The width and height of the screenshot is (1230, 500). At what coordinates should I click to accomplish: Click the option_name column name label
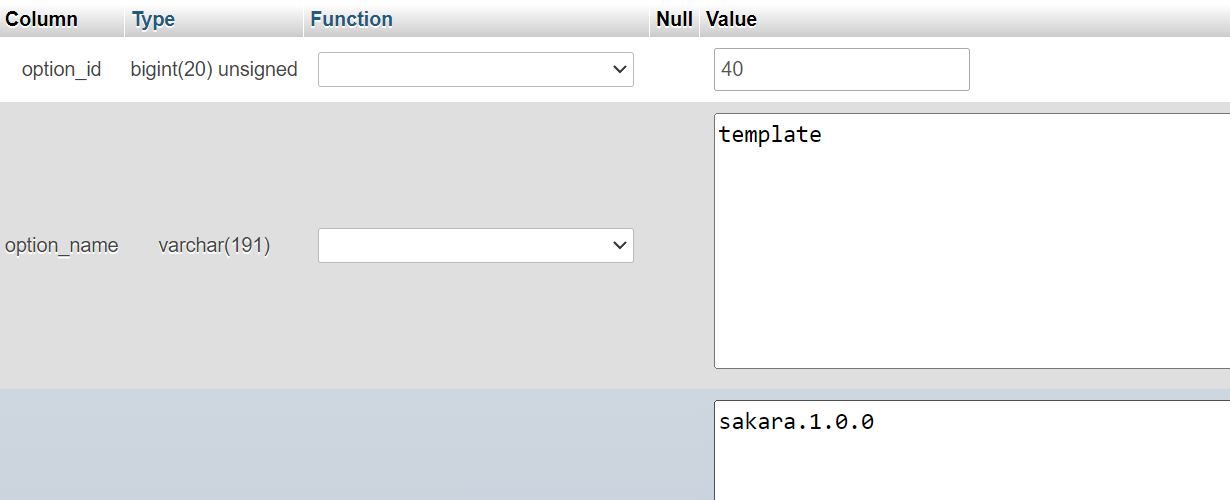click(x=61, y=245)
